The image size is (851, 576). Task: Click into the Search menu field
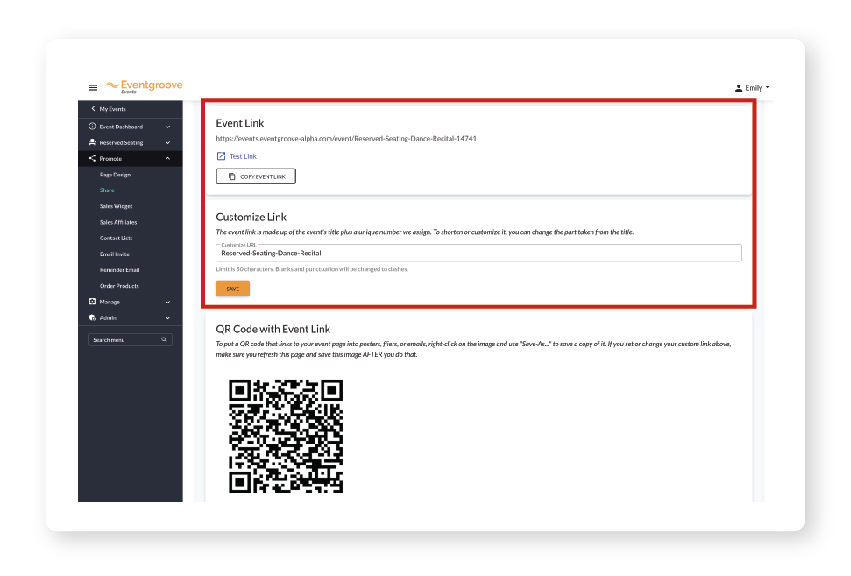point(130,340)
